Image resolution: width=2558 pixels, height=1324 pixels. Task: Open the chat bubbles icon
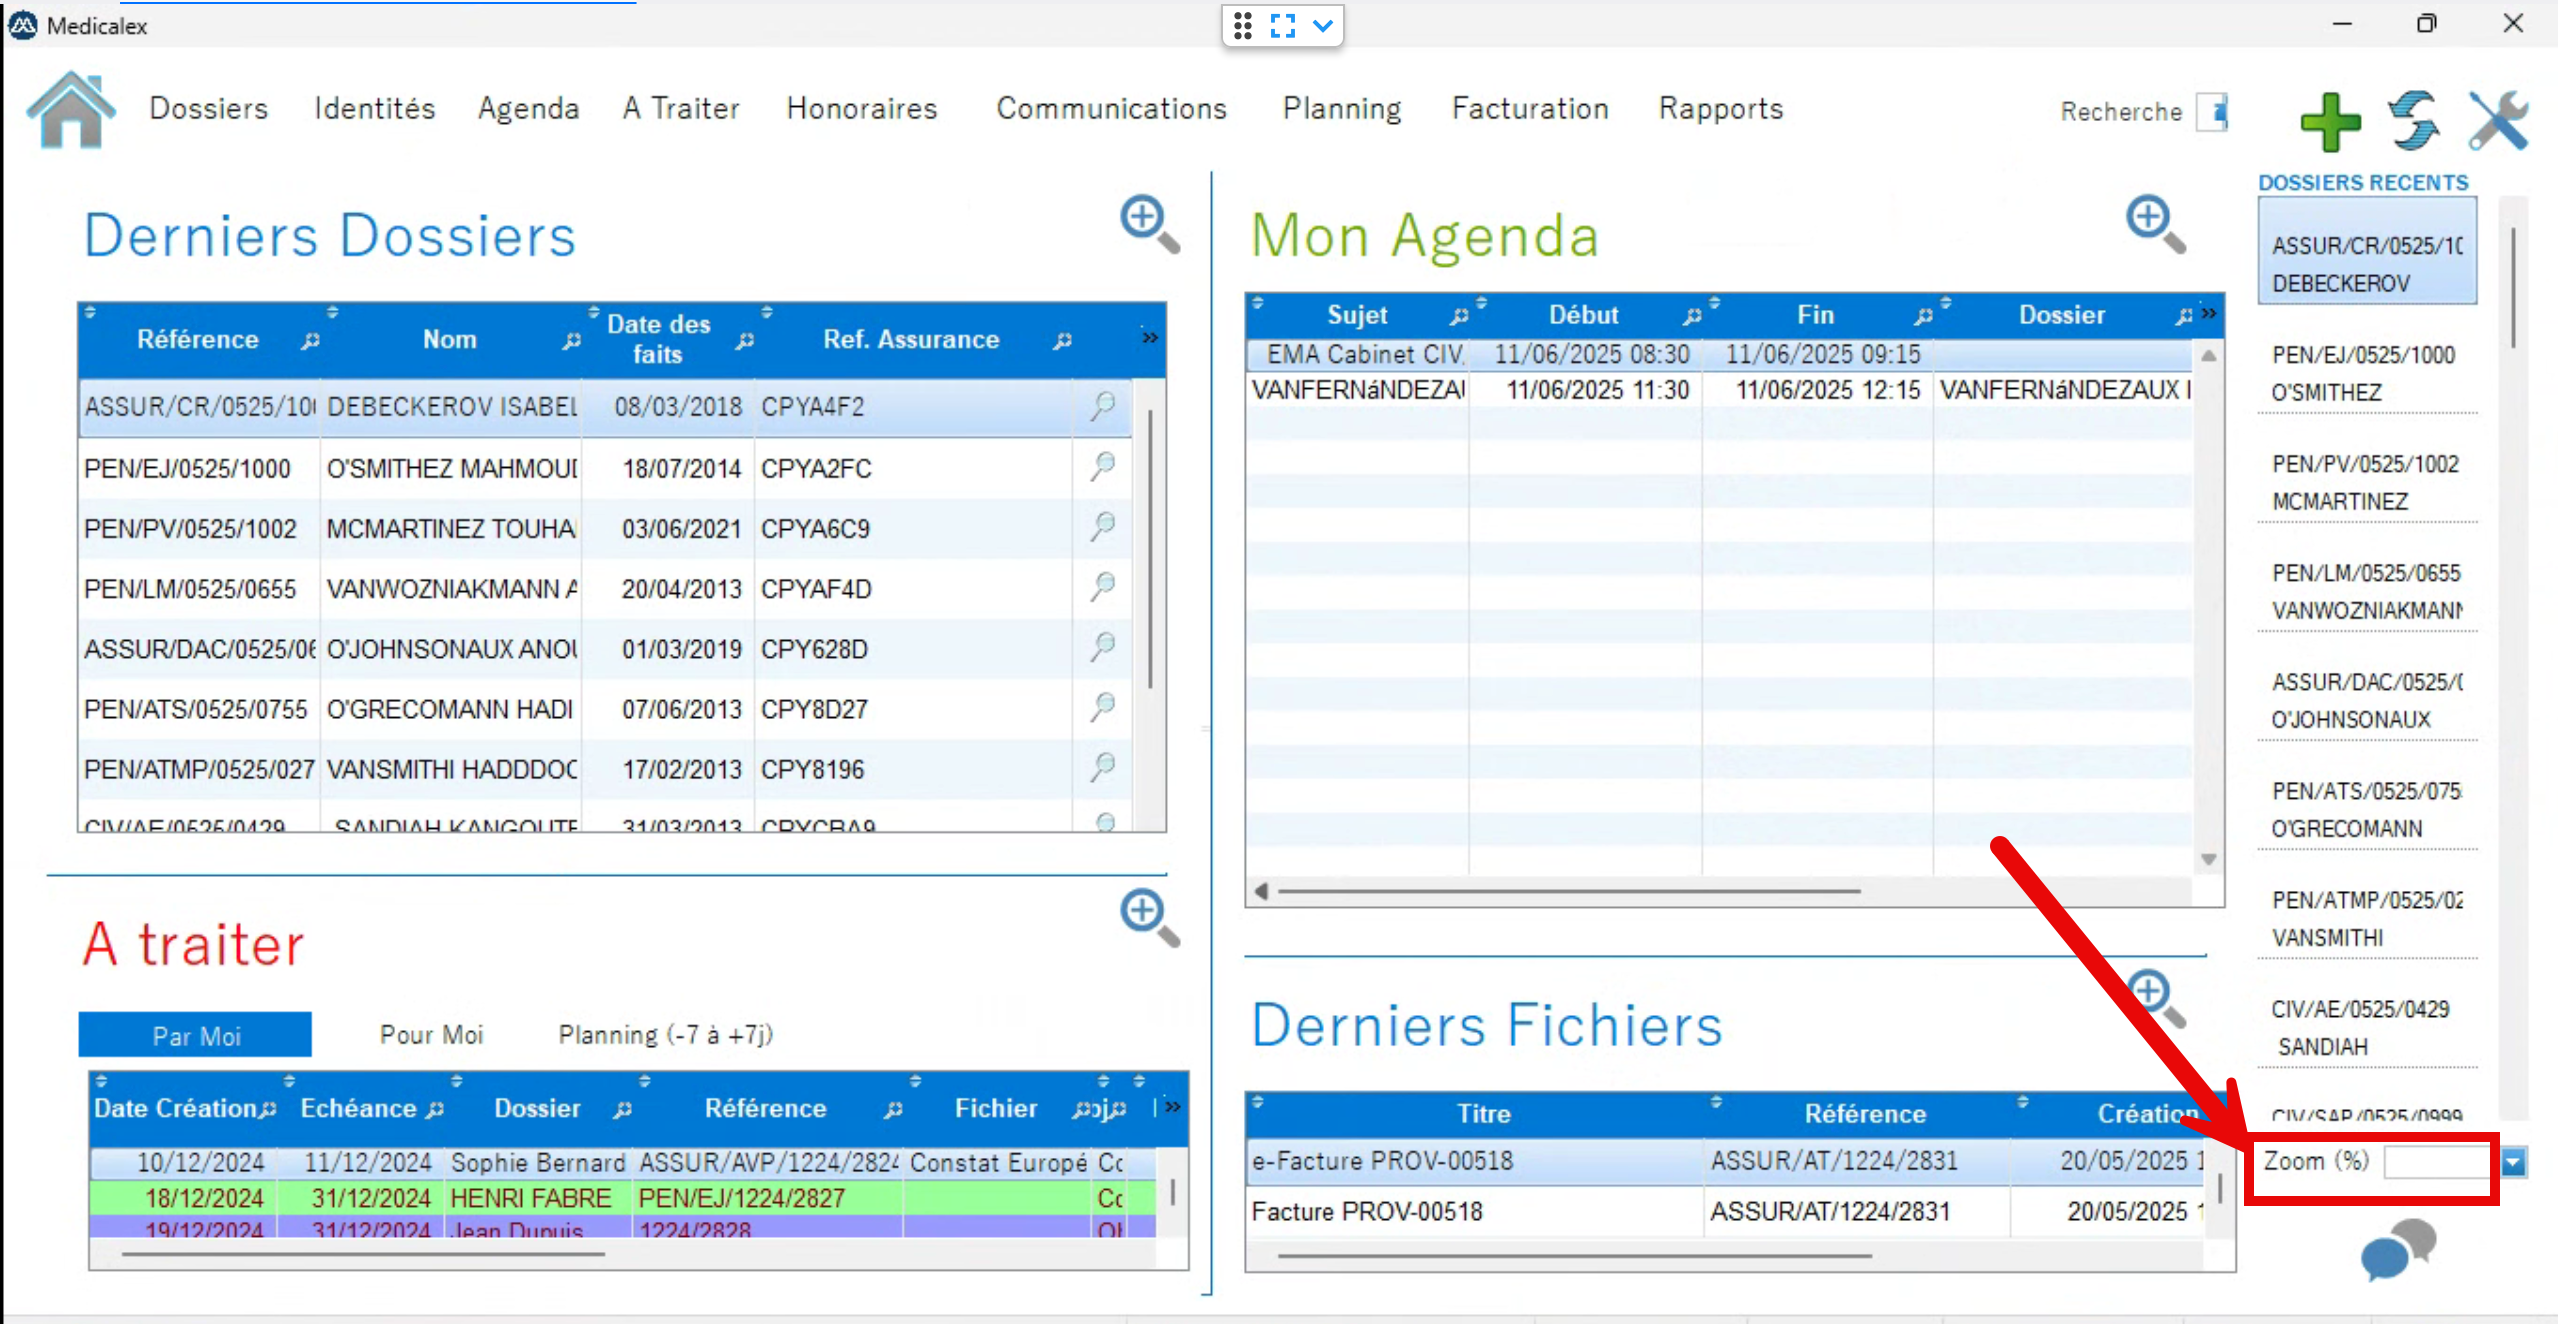(x=2397, y=1249)
